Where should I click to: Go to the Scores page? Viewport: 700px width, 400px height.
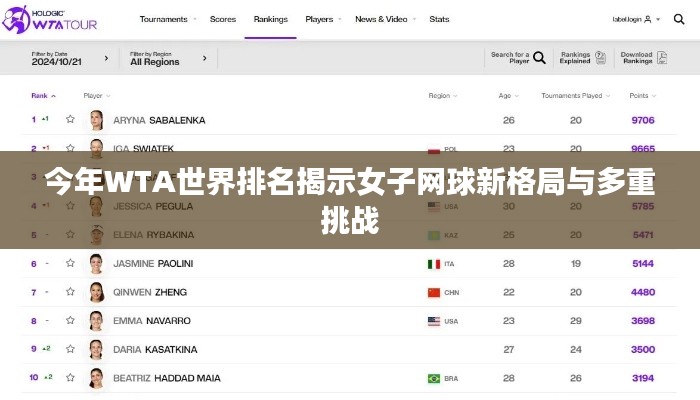pyautogui.click(x=223, y=19)
